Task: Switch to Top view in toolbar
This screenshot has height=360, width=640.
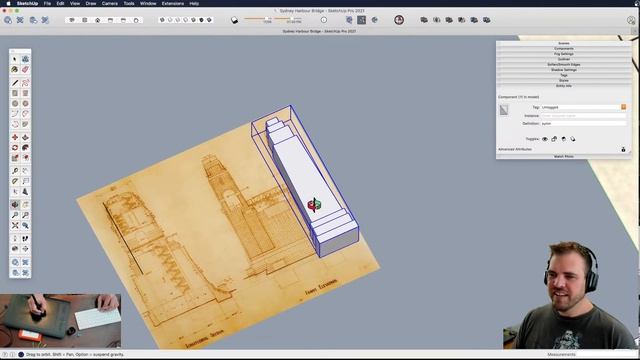Action: [x=85, y=20]
